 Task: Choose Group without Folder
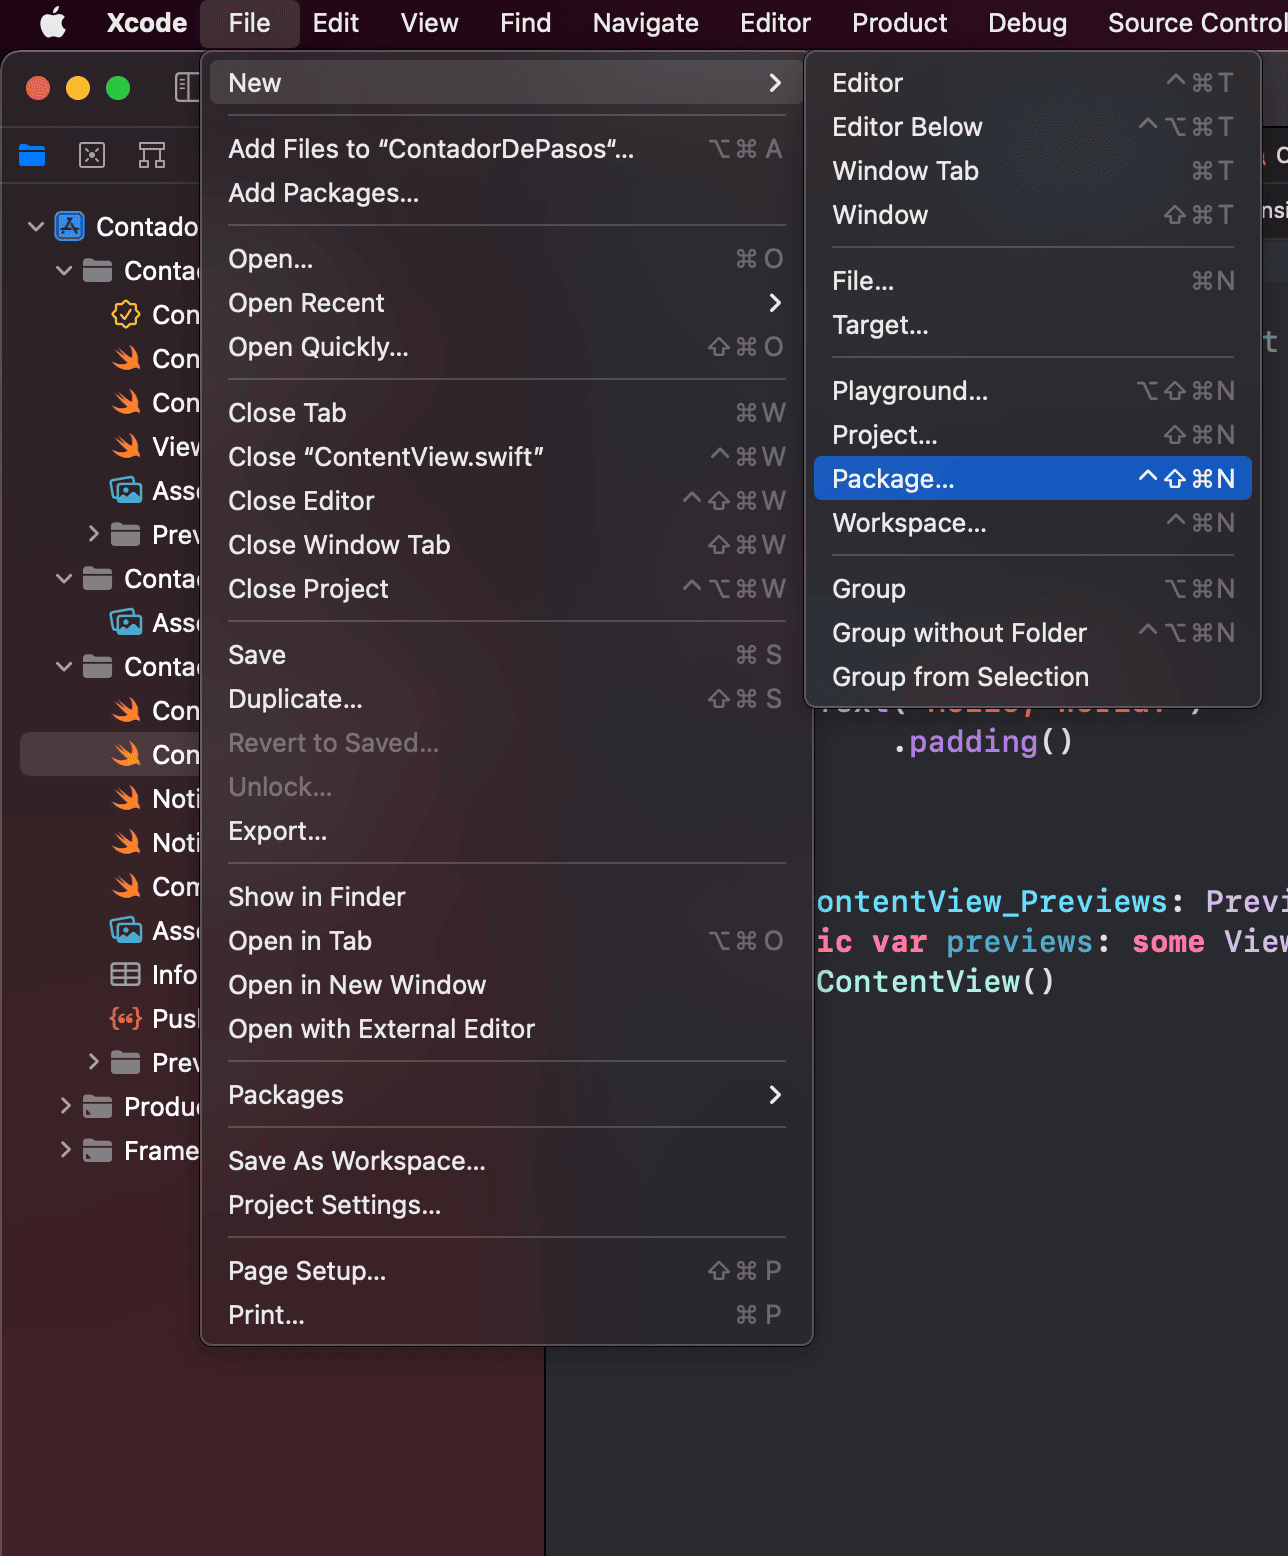(1032, 633)
